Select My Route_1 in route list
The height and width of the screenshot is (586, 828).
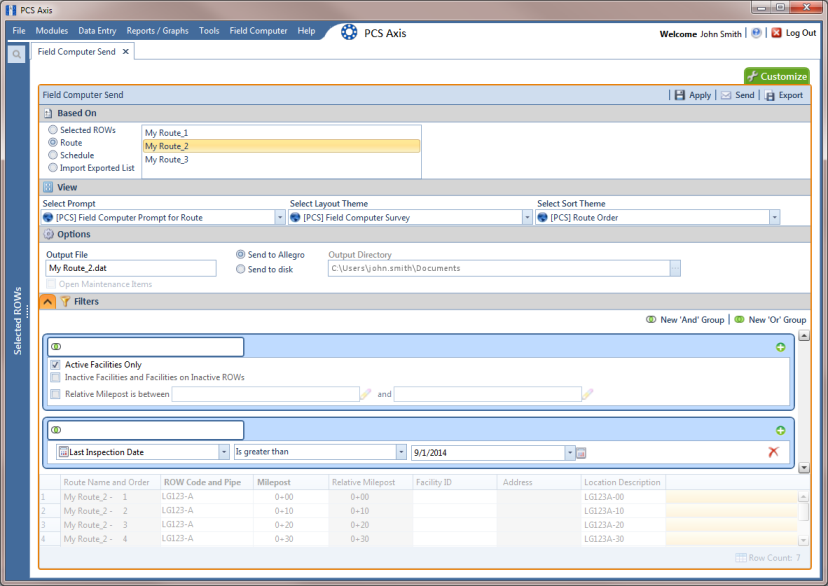(x=281, y=133)
